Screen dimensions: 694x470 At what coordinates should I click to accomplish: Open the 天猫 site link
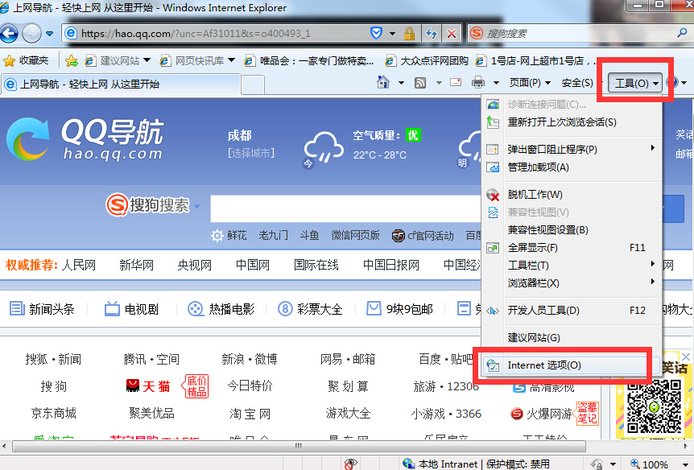(x=148, y=386)
